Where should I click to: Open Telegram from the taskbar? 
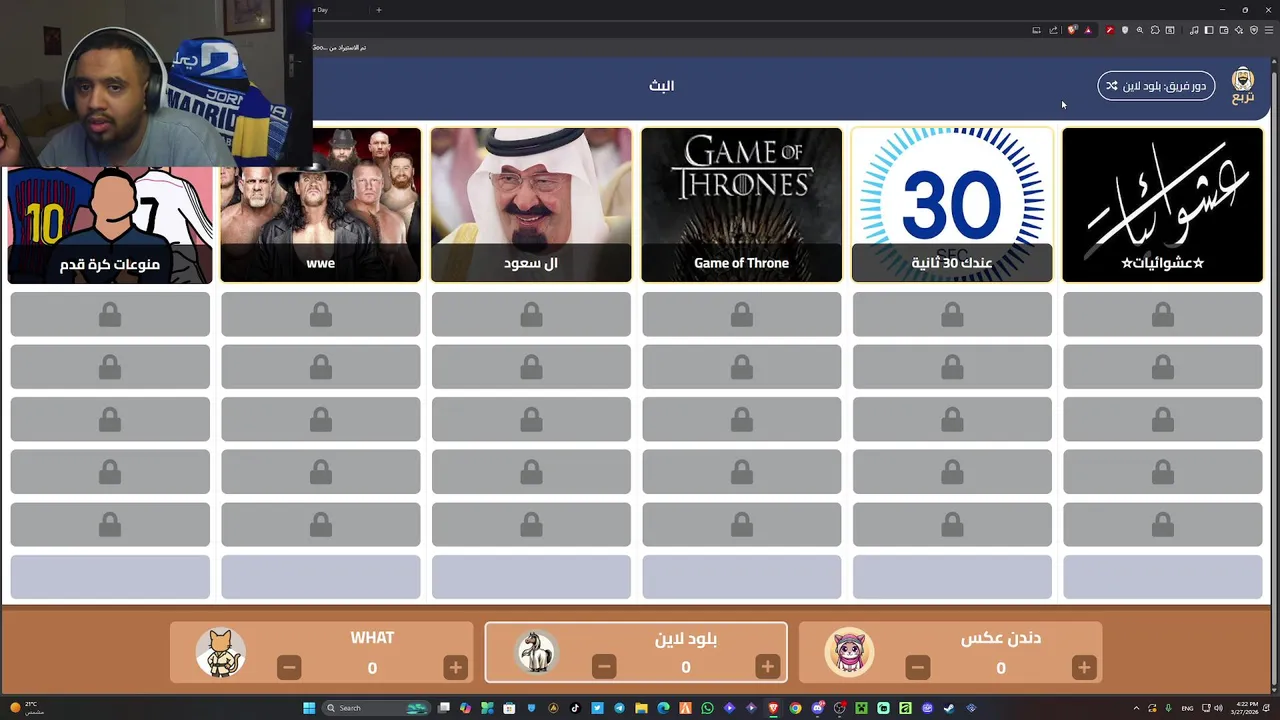[619, 708]
